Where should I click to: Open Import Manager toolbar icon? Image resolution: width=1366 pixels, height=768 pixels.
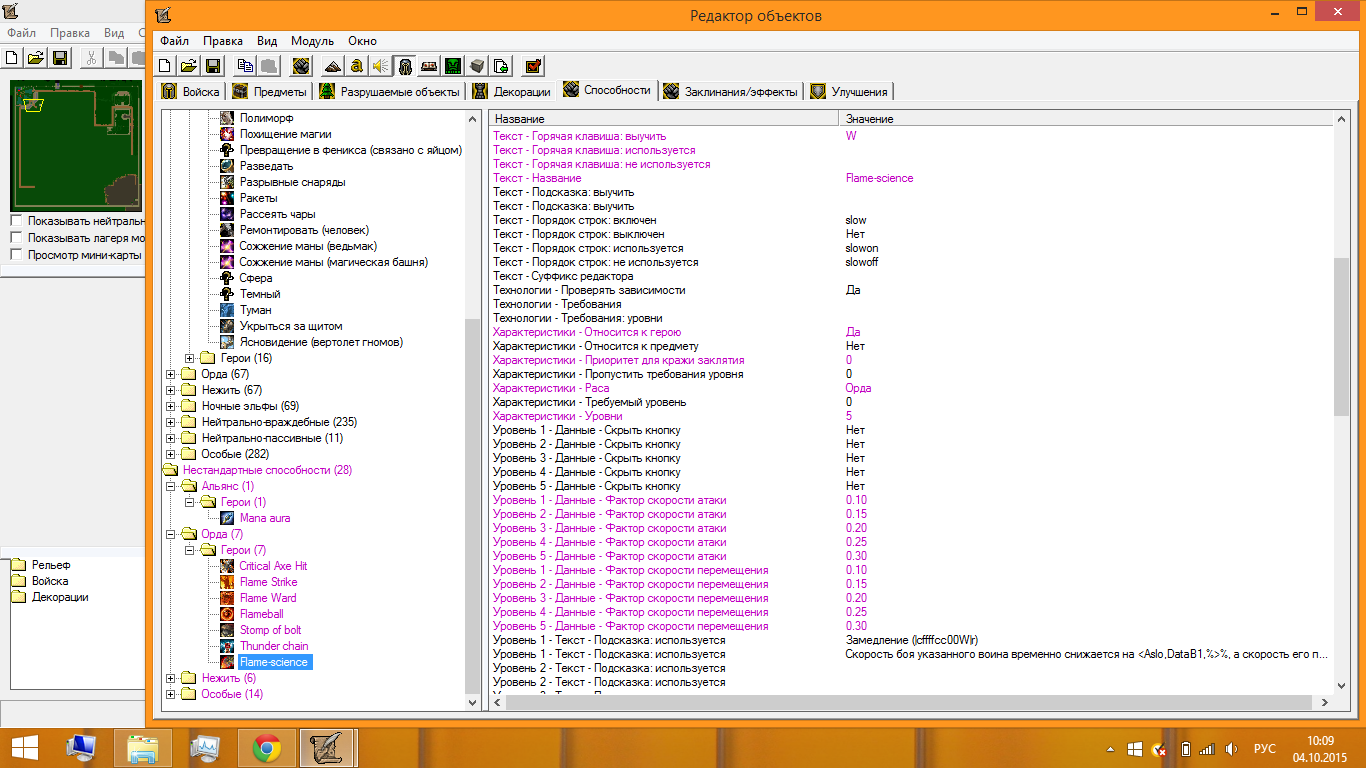(501, 66)
